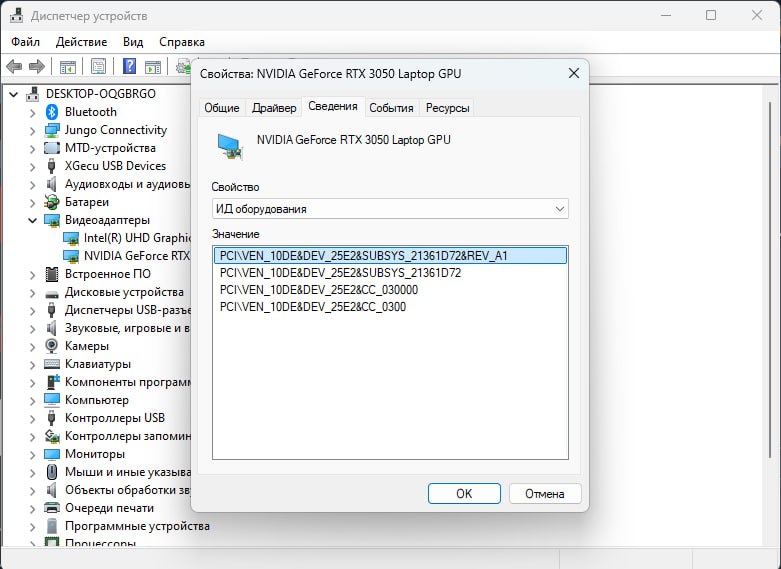
Task: Click the Back arrow in toolbar
Action: (14, 66)
